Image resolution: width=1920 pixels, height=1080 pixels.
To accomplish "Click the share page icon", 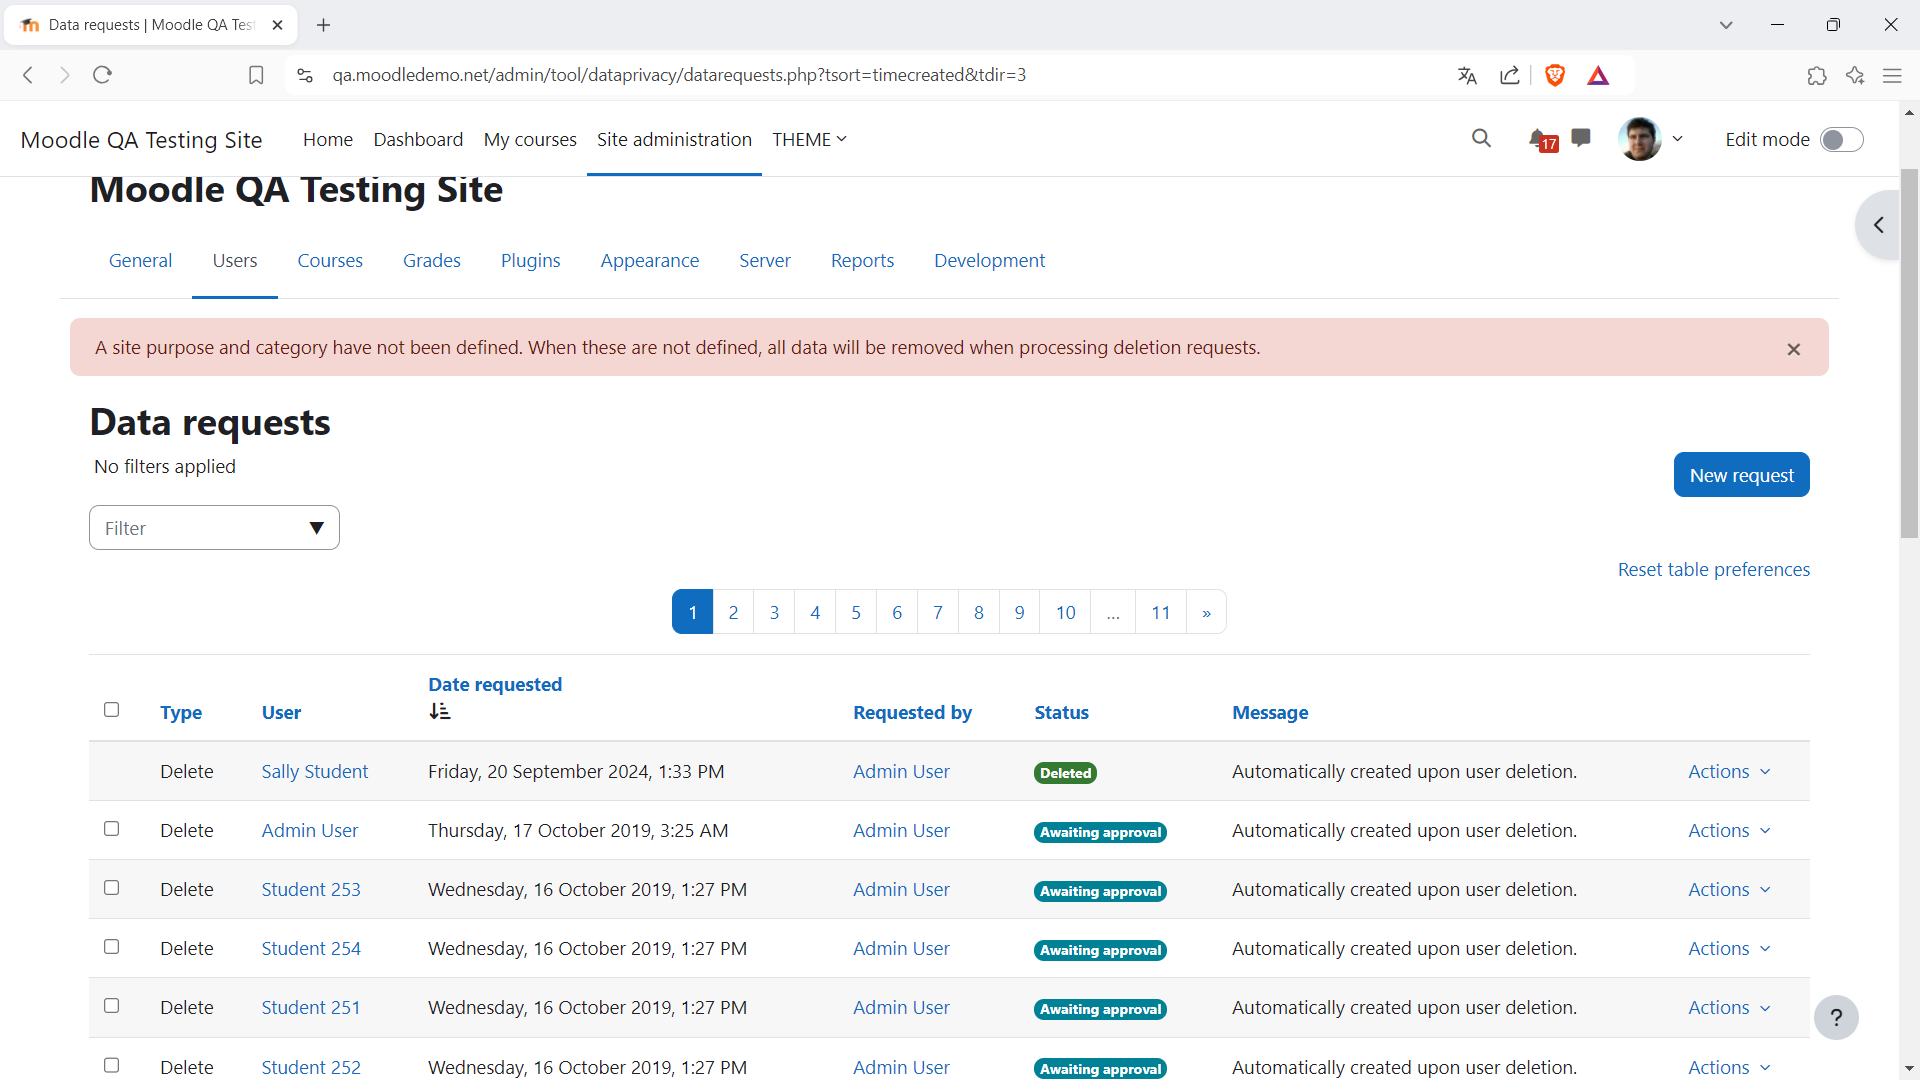I will (x=1510, y=75).
